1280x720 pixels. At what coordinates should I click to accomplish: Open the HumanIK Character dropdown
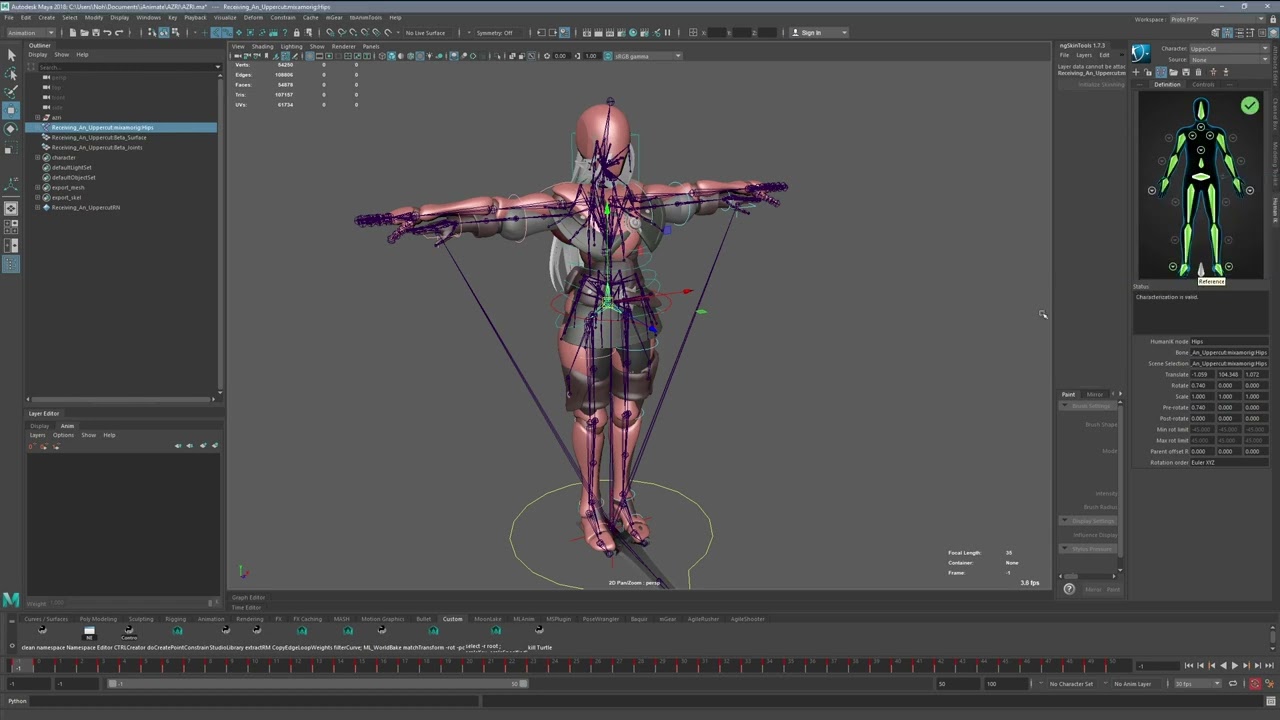1229,48
